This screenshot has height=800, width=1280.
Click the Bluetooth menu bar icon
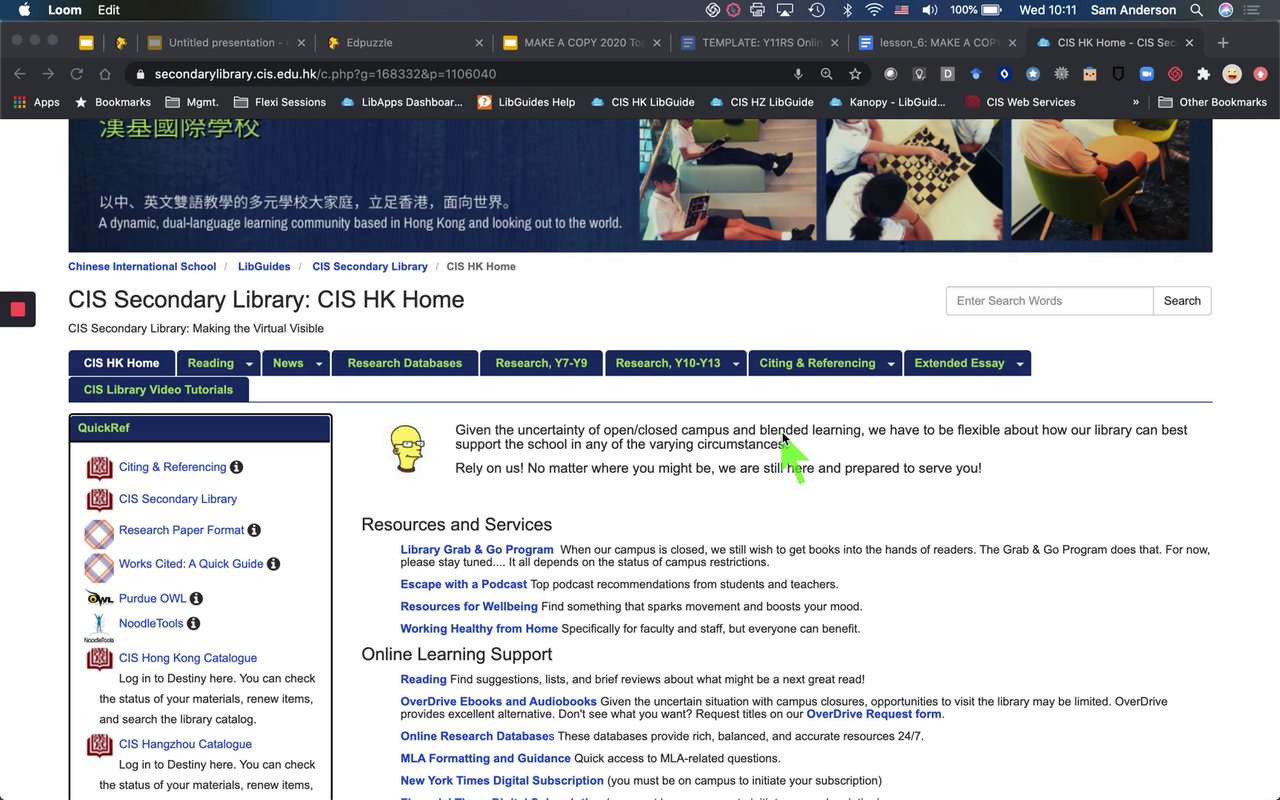[846, 10]
